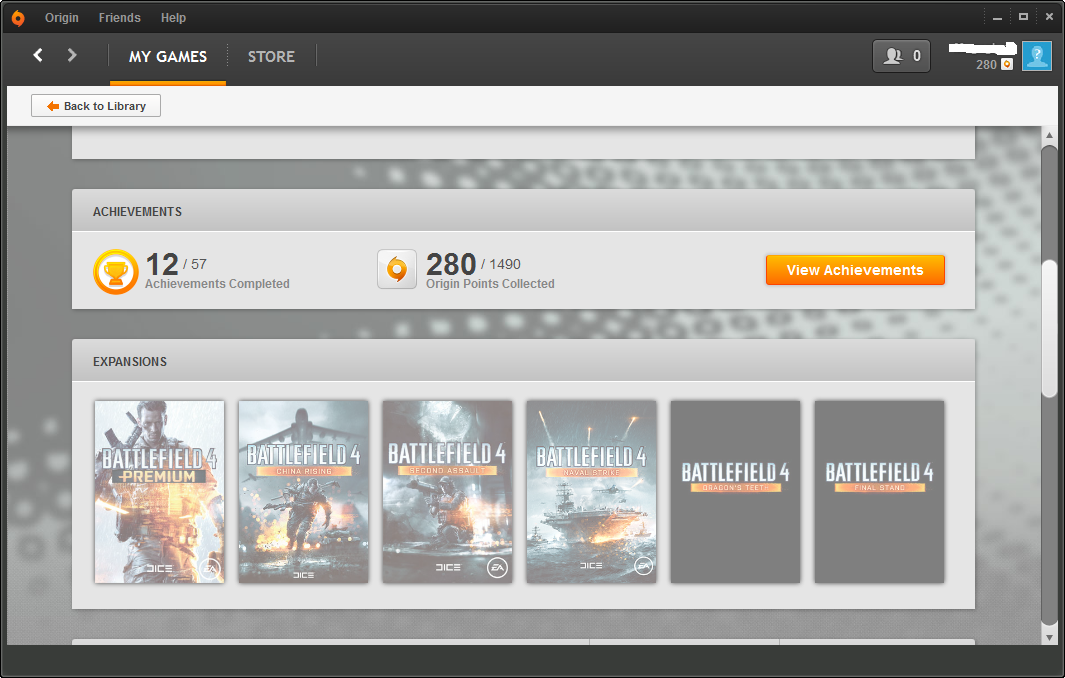Click the 280 points value in the header

[986, 65]
